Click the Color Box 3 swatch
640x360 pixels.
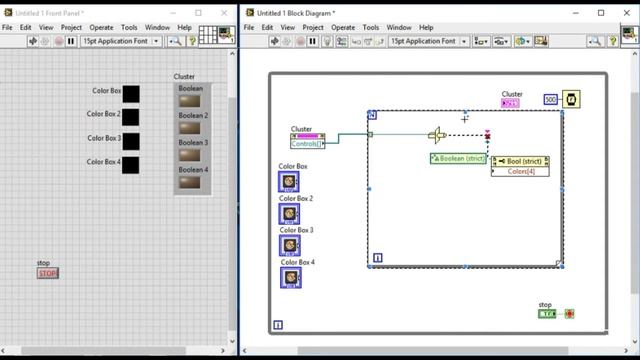[x=131, y=141]
